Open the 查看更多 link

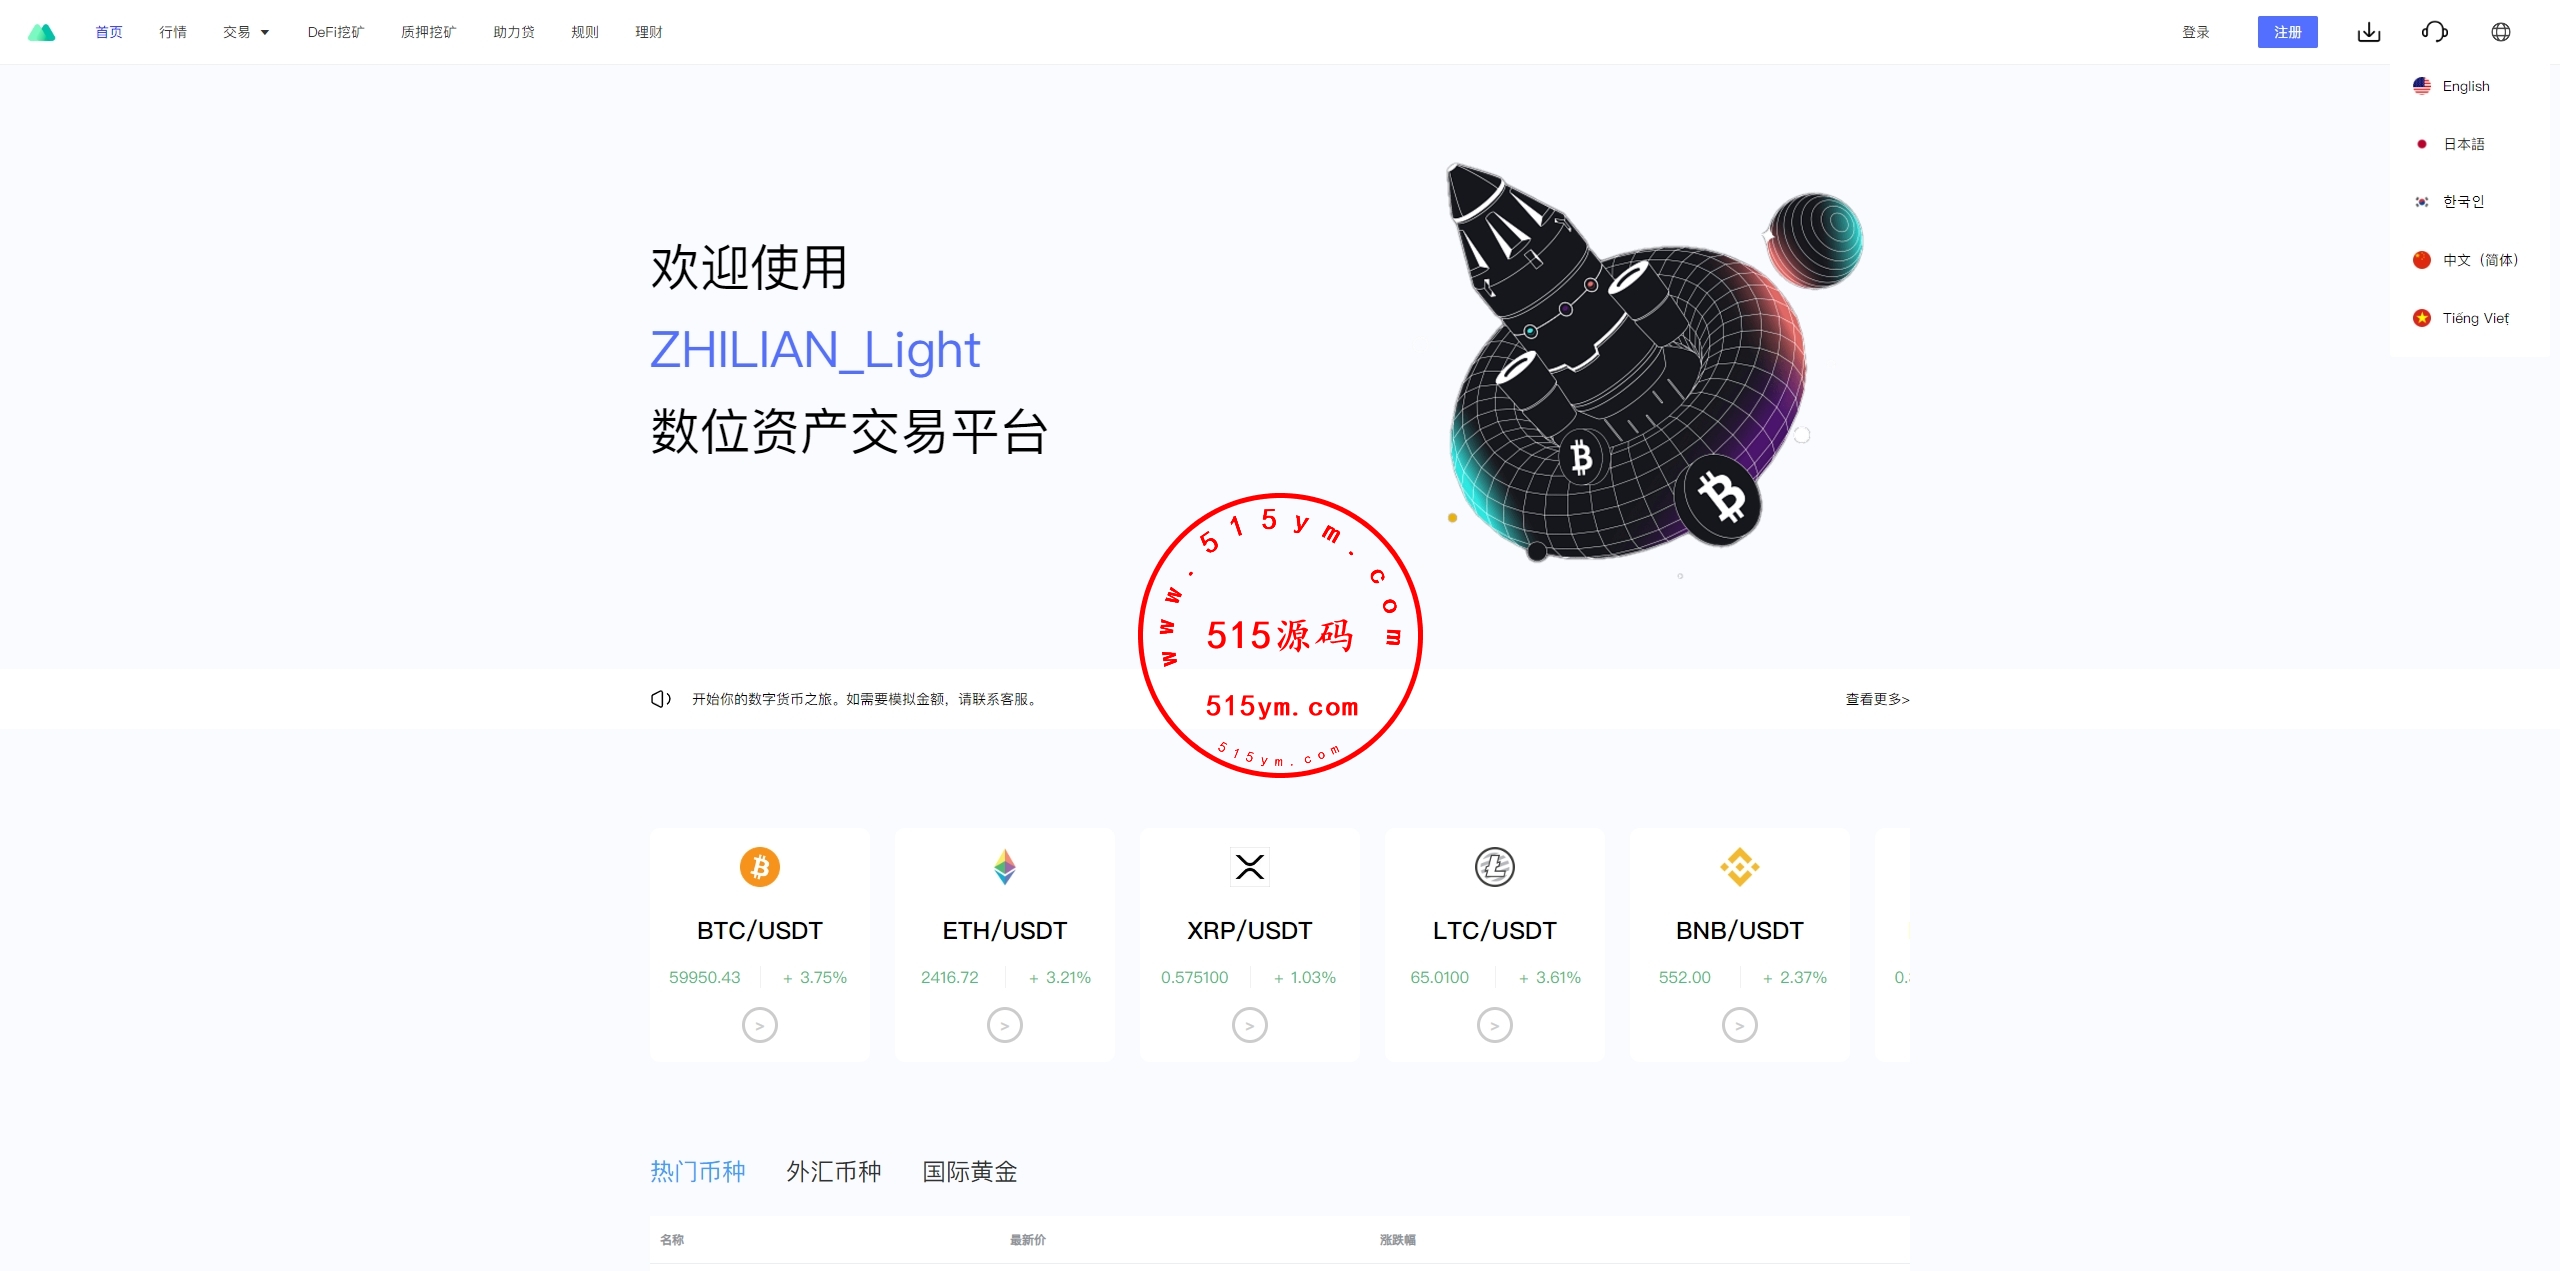point(1877,699)
